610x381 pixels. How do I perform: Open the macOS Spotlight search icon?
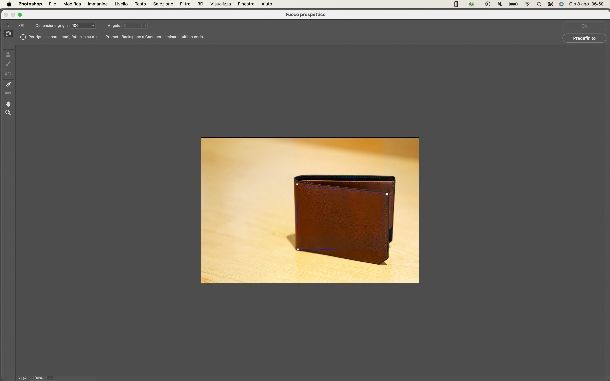point(539,4)
